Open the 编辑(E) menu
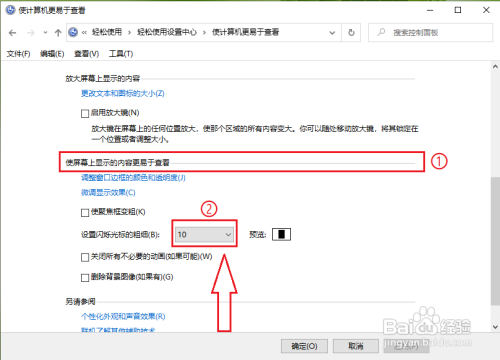 click(52, 54)
